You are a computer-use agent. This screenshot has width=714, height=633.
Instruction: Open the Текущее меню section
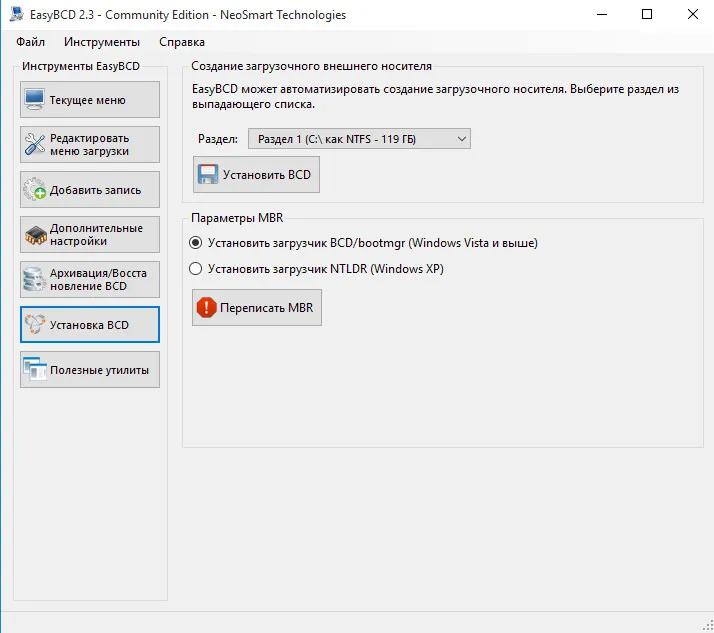click(90, 100)
